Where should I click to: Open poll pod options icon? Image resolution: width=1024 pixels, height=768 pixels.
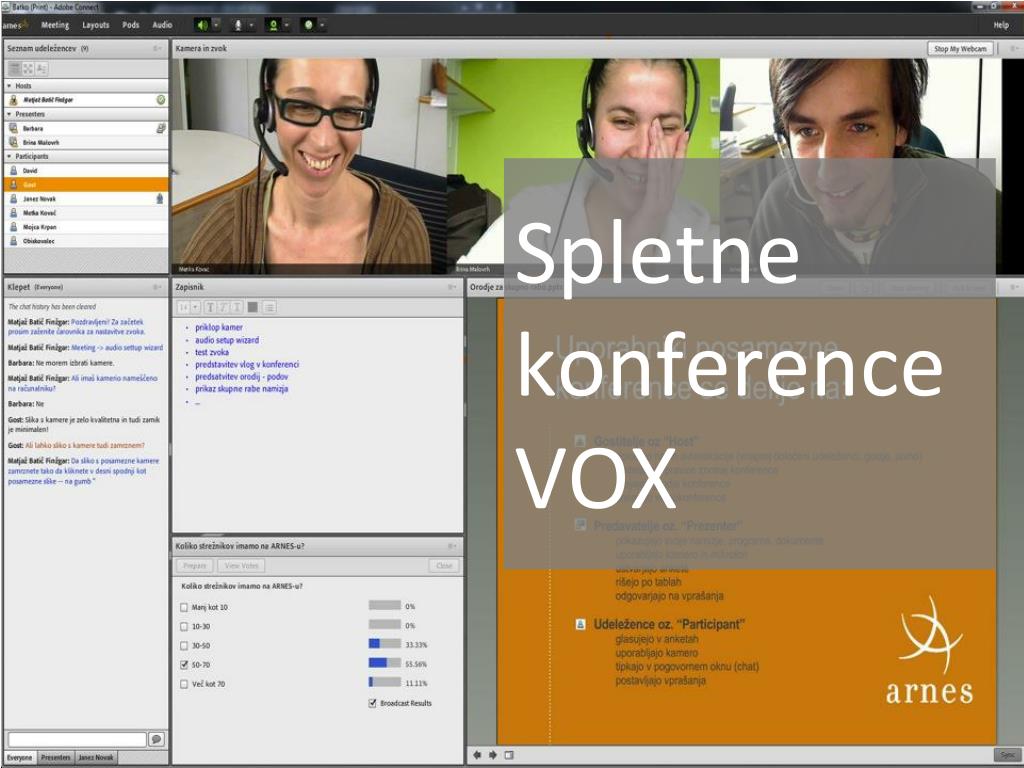point(452,546)
